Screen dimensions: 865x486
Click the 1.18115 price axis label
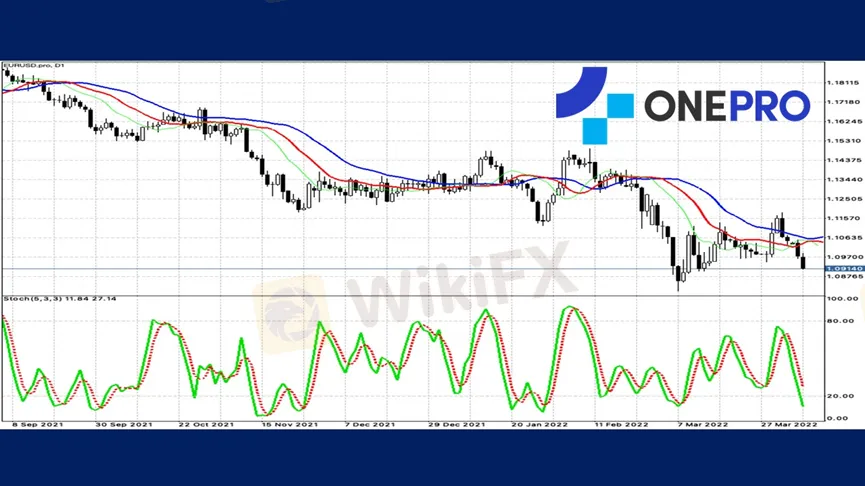point(842,83)
